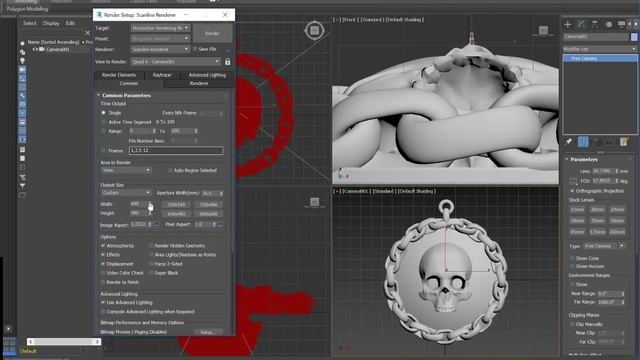
Task: Open the Display command panel tab
Action: [x=621, y=24]
